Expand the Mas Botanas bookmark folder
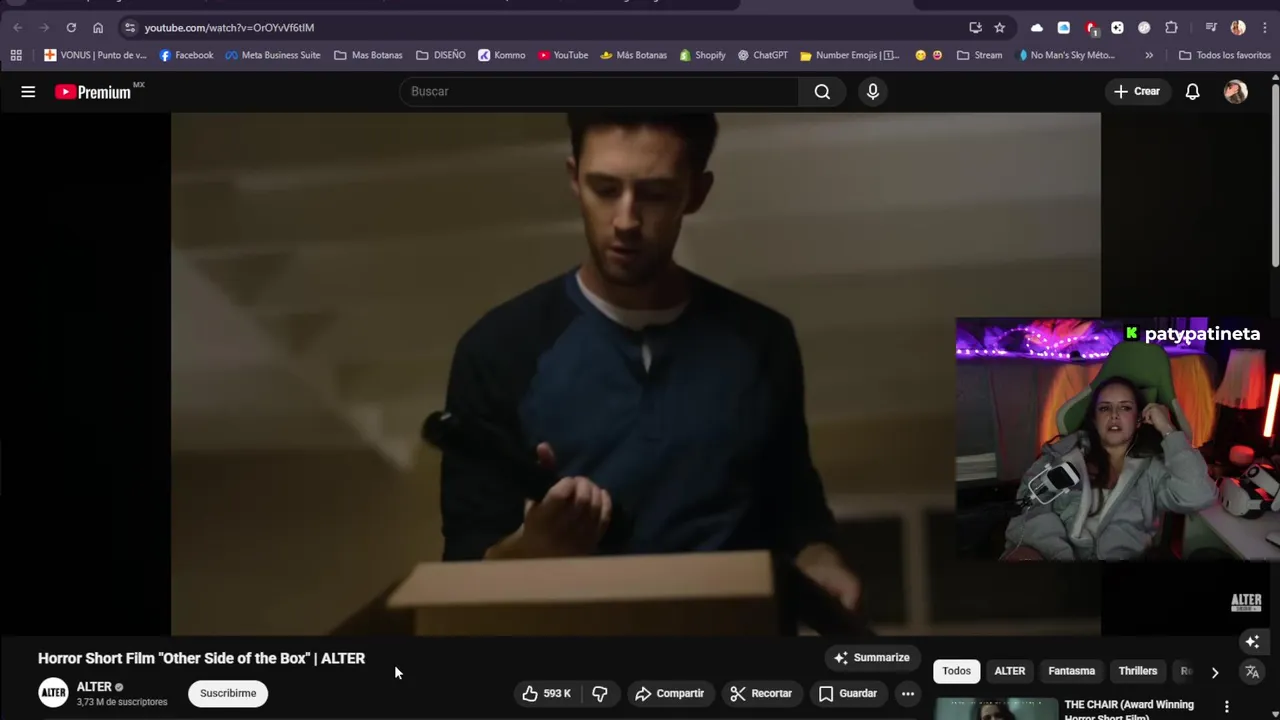This screenshot has width=1280, height=720. pyautogui.click(x=368, y=55)
